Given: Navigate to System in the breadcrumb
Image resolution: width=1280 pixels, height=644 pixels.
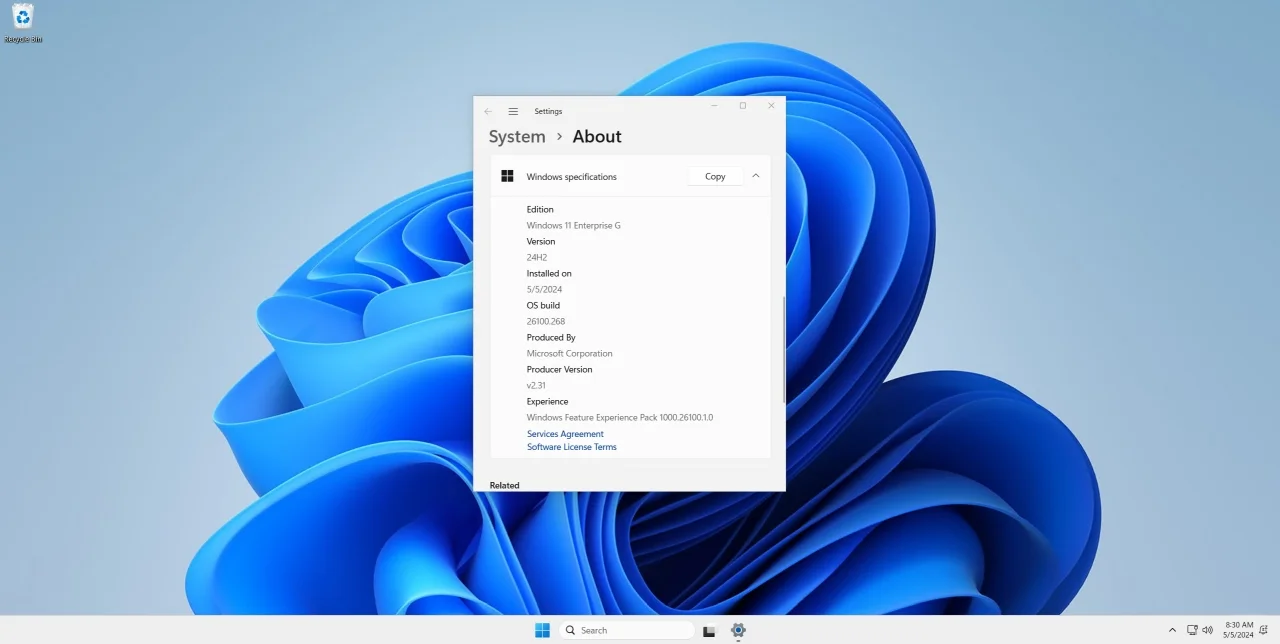Looking at the screenshot, I should point(516,136).
